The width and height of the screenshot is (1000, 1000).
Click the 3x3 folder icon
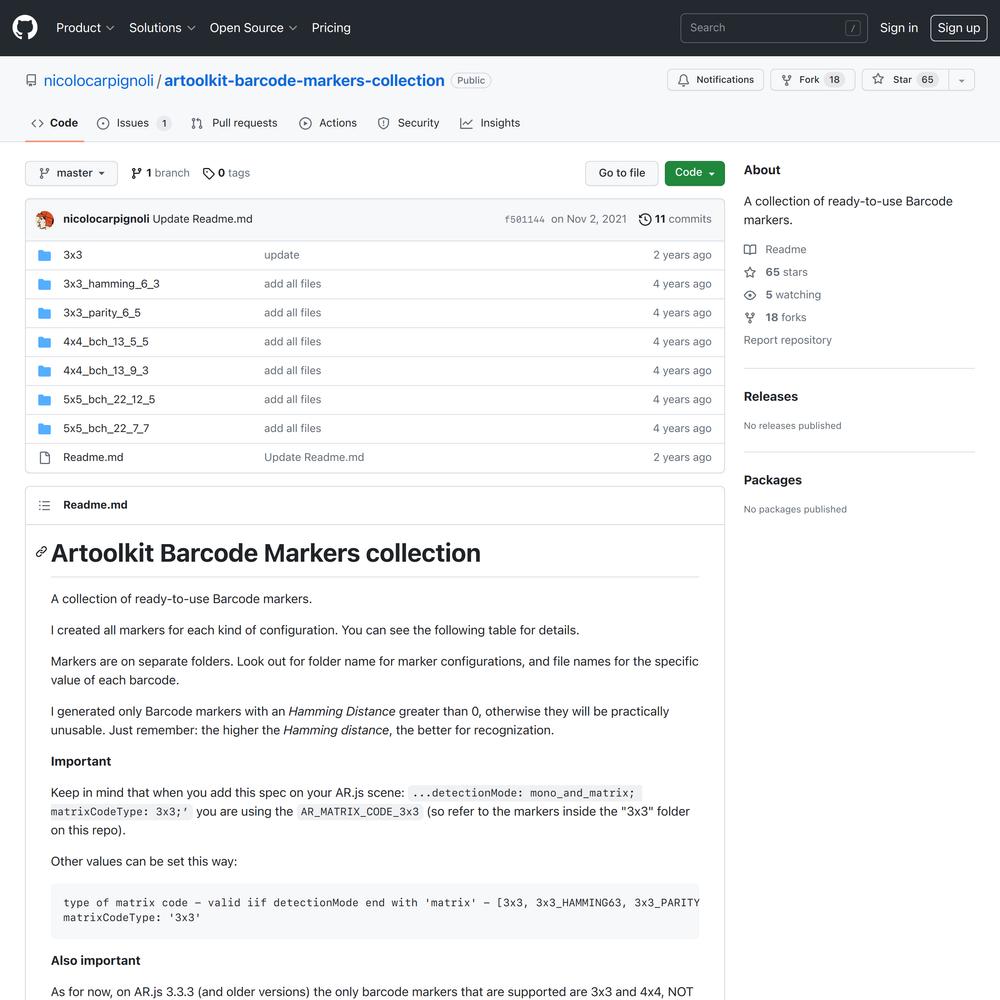pyautogui.click(x=45, y=255)
